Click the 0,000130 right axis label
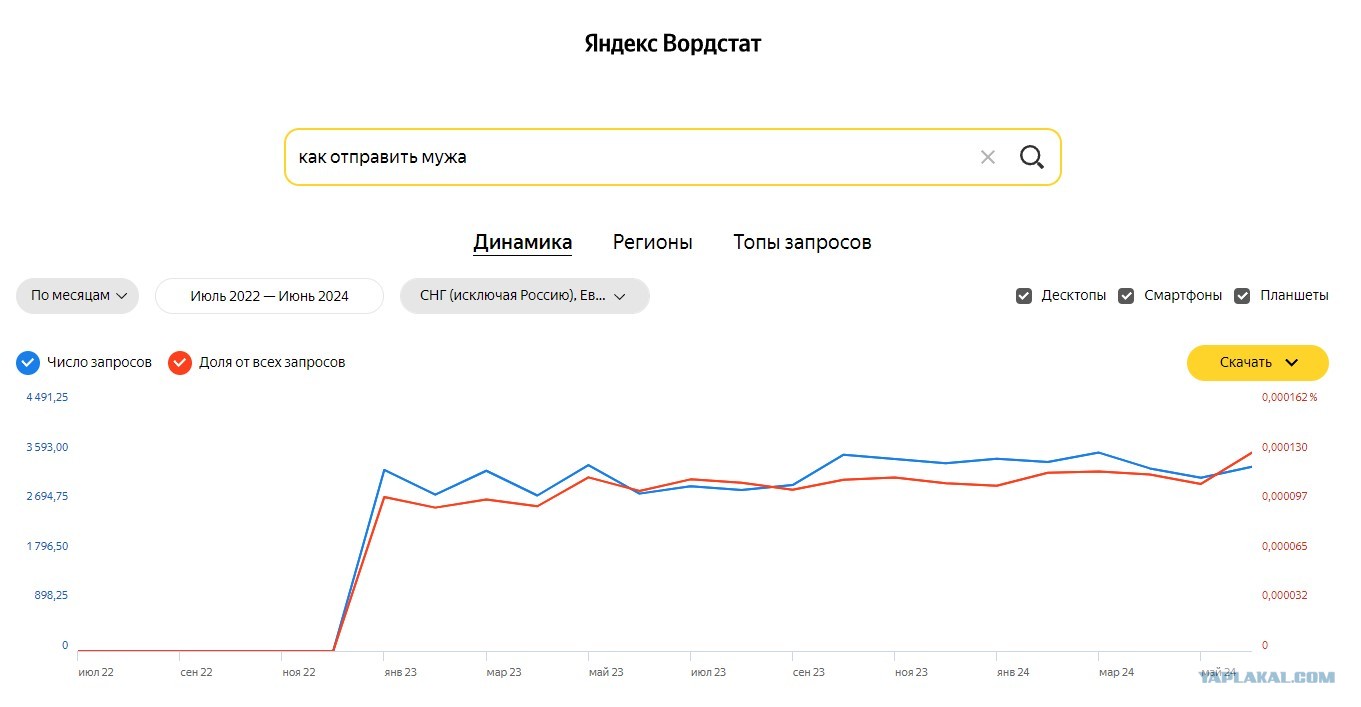 click(x=1284, y=447)
